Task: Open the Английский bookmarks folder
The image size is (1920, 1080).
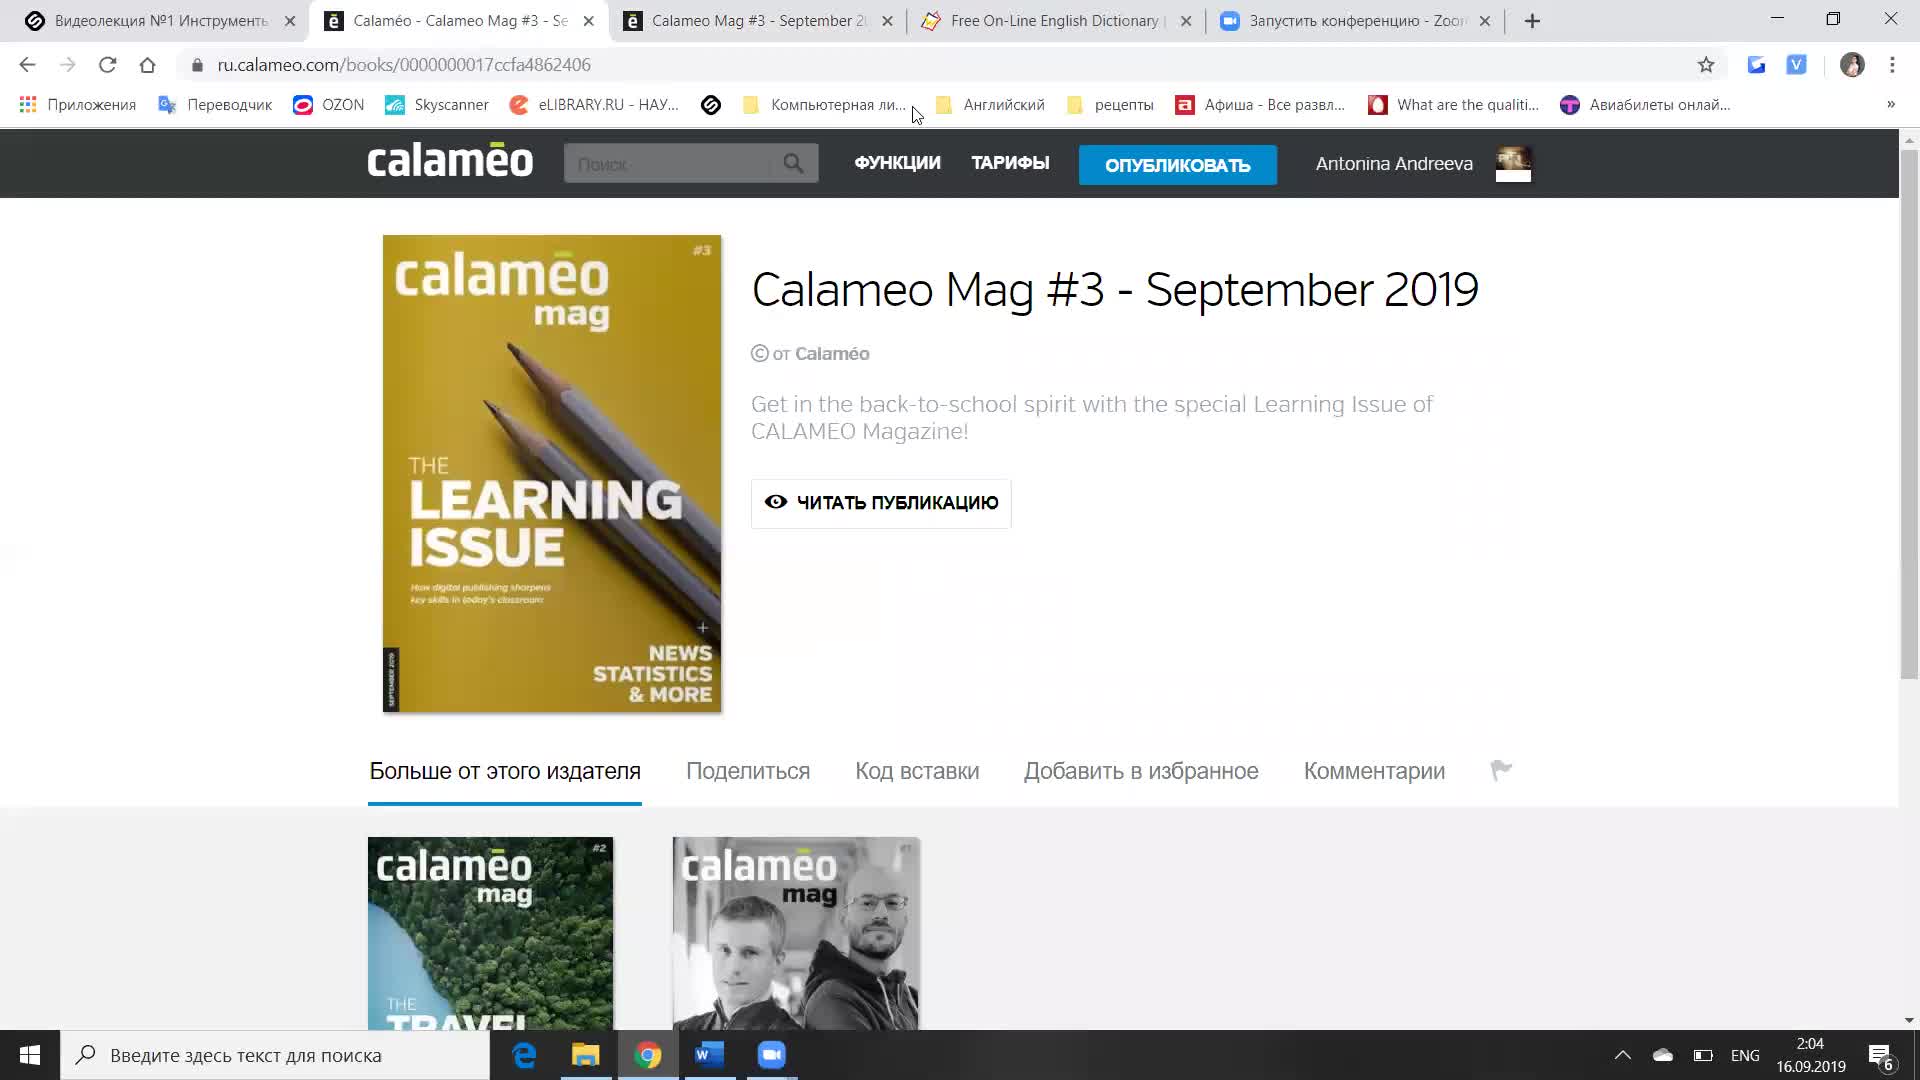Action: pos(990,105)
